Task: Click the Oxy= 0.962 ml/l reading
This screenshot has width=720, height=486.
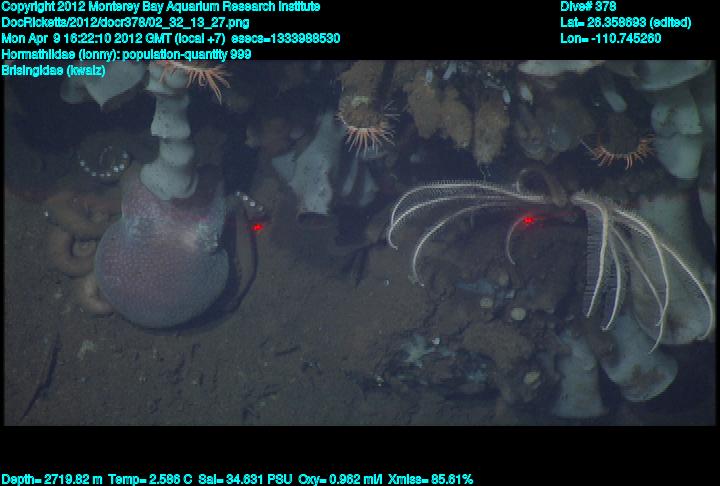Action: (340, 480)
